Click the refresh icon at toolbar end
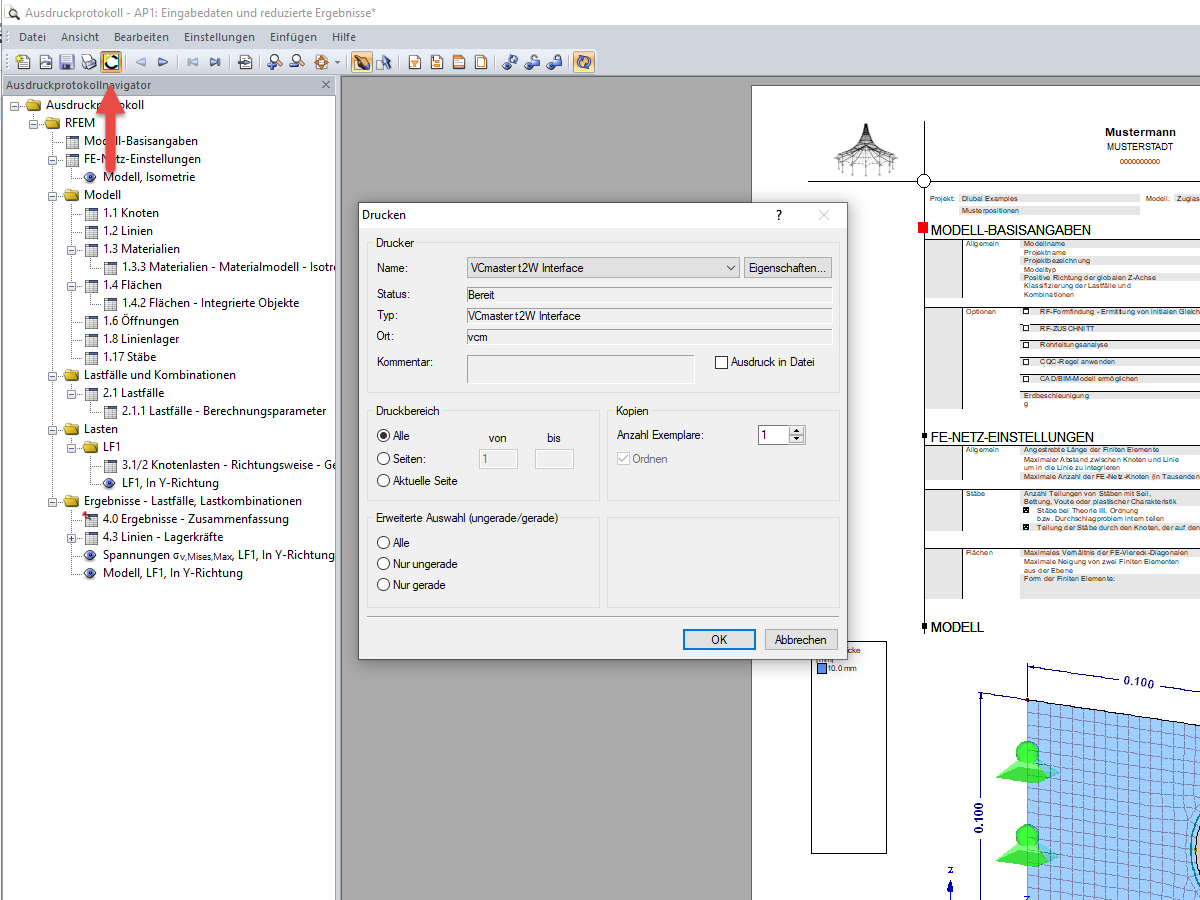1200x900 pixels. (x=584, y=62)
